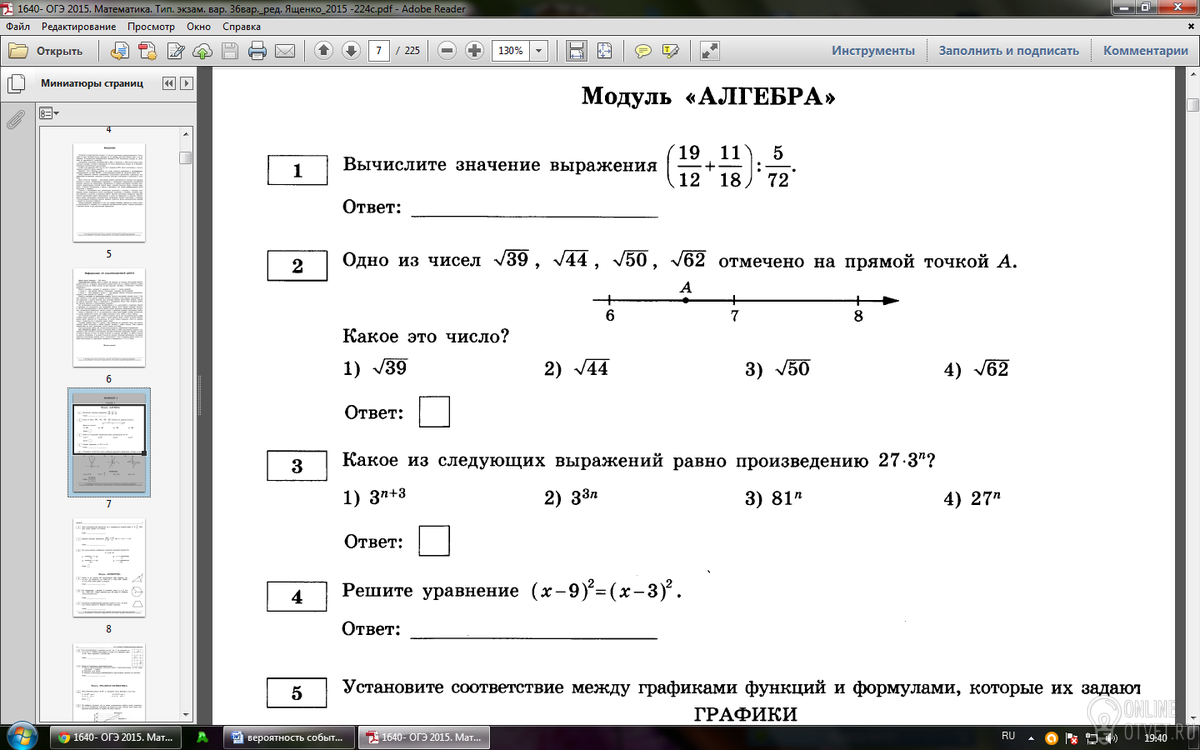1200x750 pixels.
Task: Click the envelope email icon in toolbar
Action: [x=285, y=51]
